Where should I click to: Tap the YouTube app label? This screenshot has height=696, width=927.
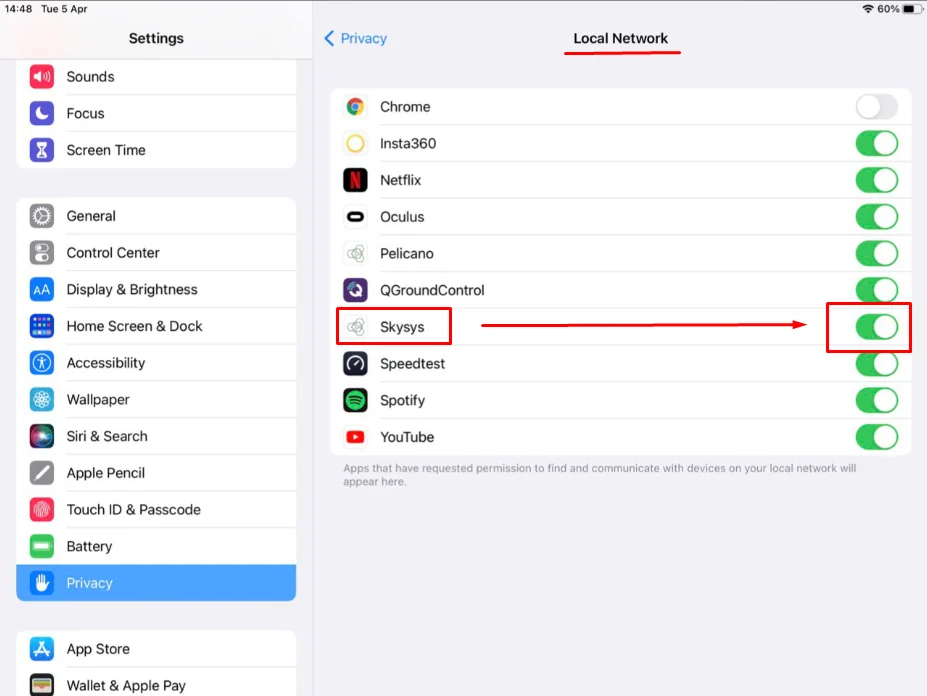407,437
